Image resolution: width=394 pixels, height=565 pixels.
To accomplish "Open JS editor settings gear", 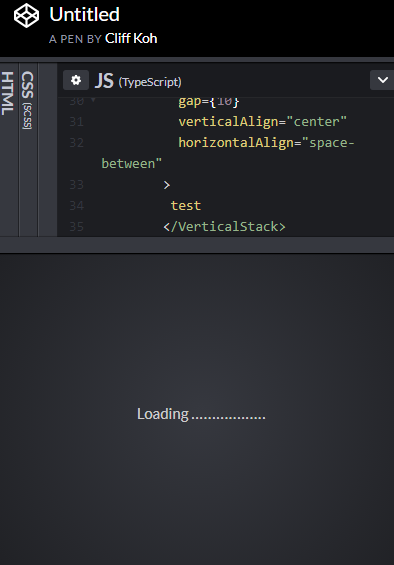I will coord(76,80).
